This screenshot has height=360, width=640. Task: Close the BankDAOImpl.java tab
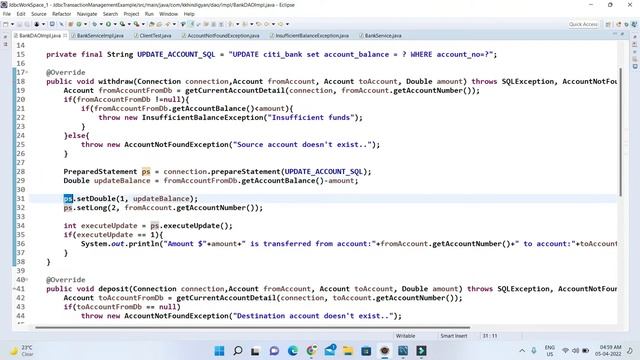click(x=65, y=36)
